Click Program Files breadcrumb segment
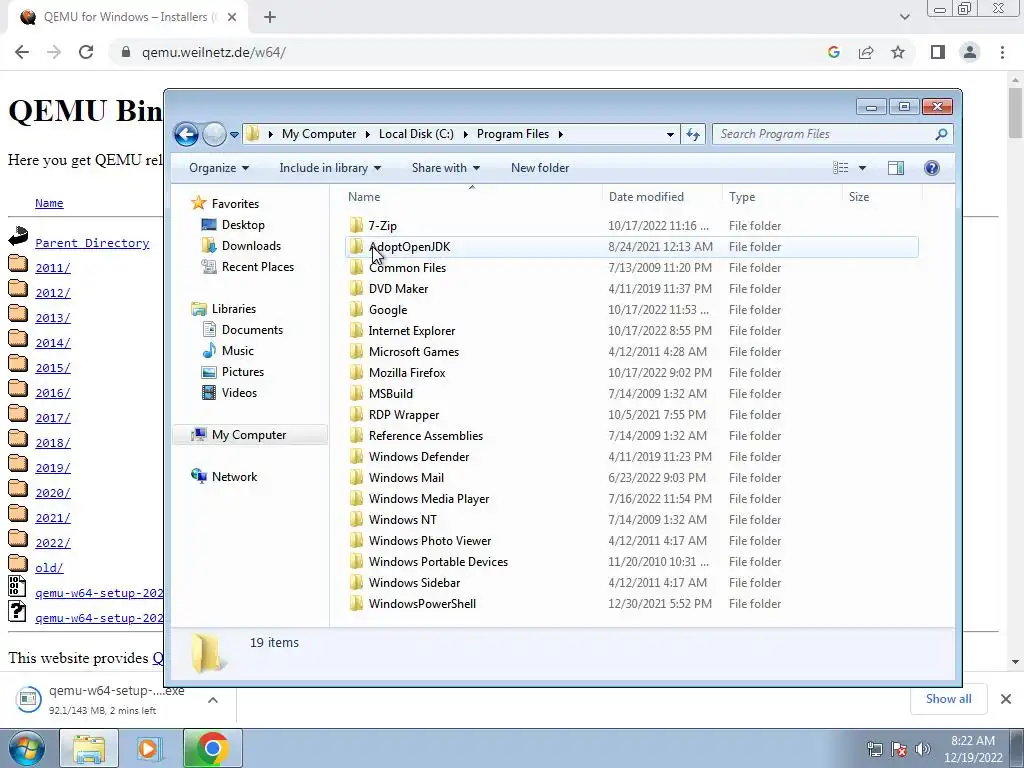The width and height of the screenshot is (1024, 768). click(x=513, y=134)
